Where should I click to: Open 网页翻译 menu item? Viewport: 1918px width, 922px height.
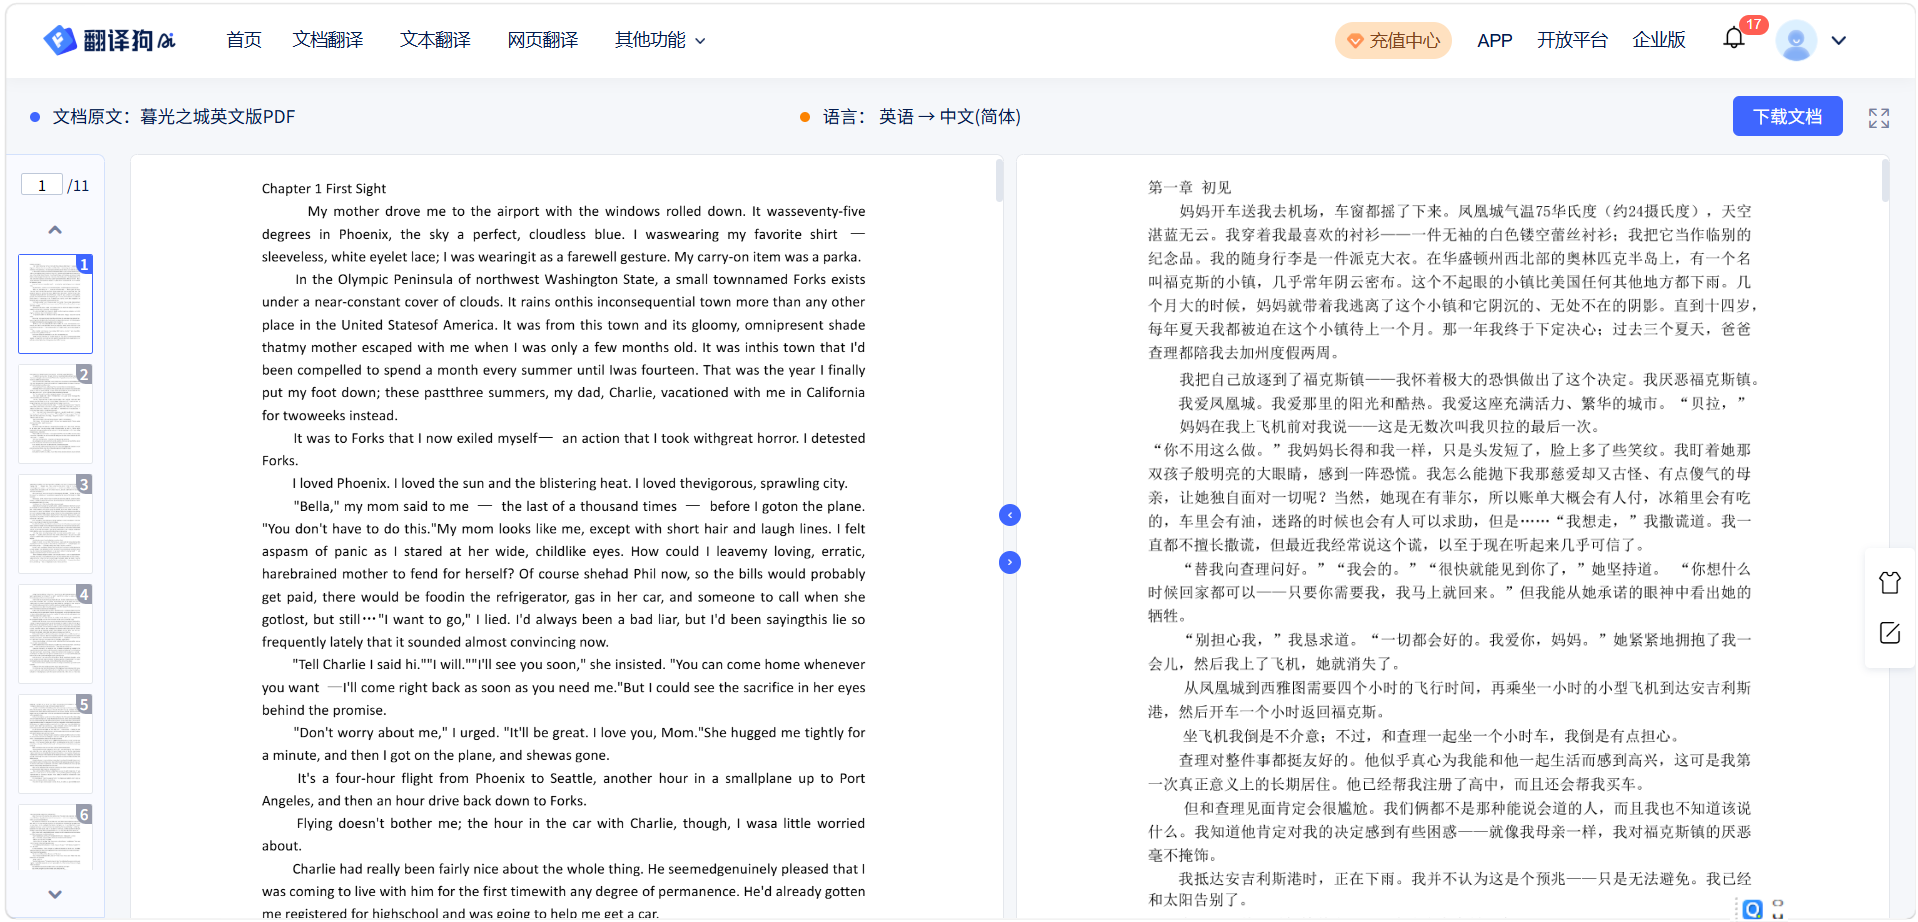[x=542, y=40]
